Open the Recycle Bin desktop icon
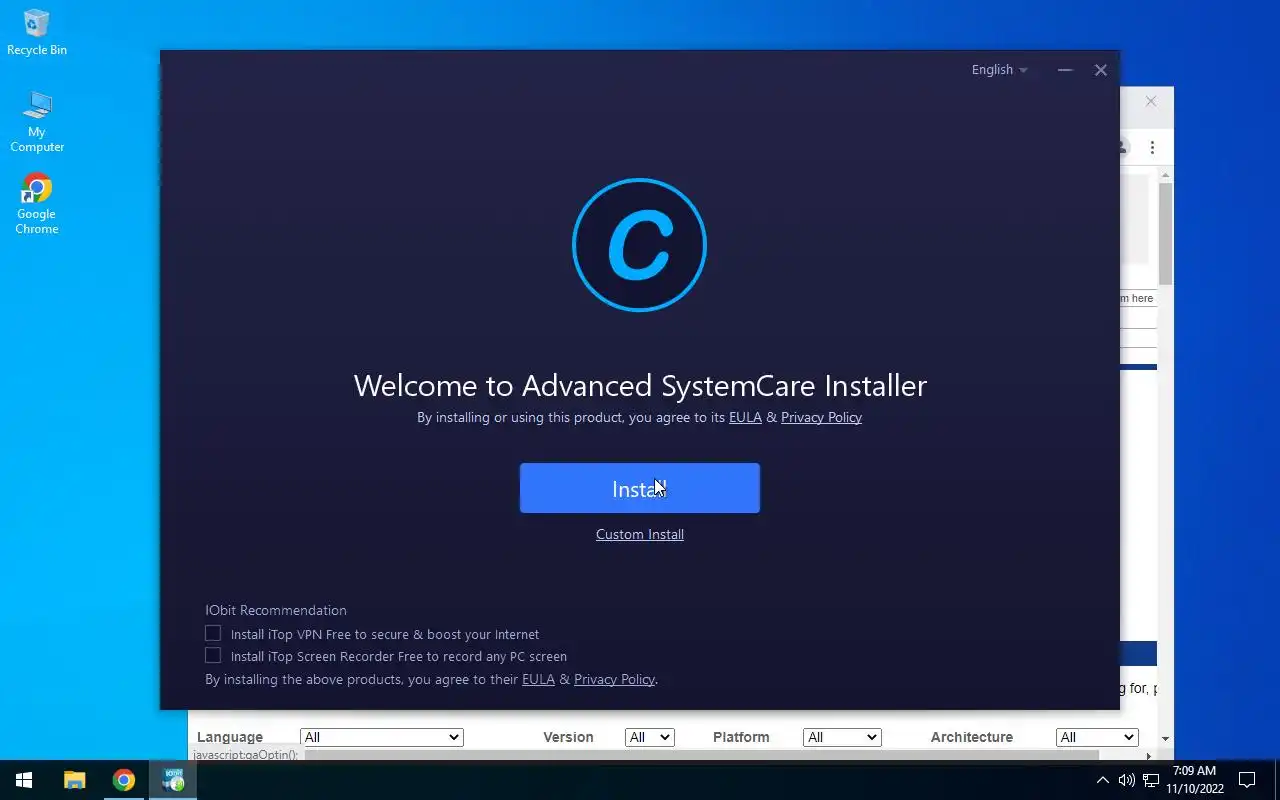This screenshot has height=800, width=1280. 37,33
